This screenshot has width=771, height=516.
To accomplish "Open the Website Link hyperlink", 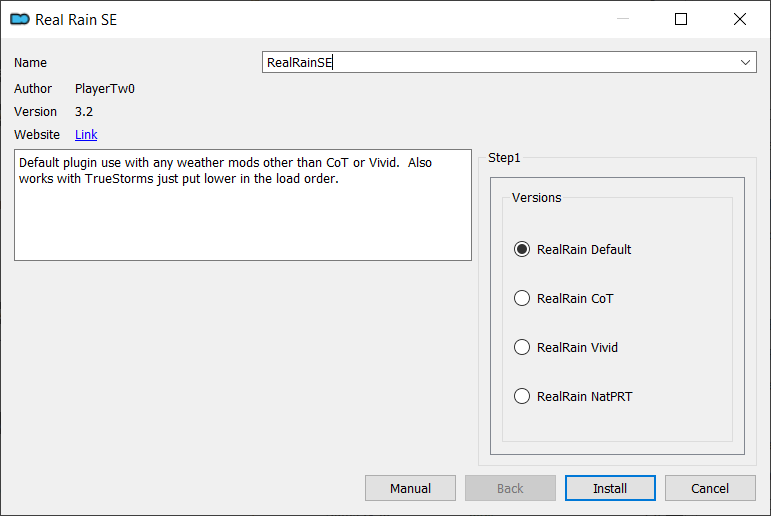I will pos(86,135).
